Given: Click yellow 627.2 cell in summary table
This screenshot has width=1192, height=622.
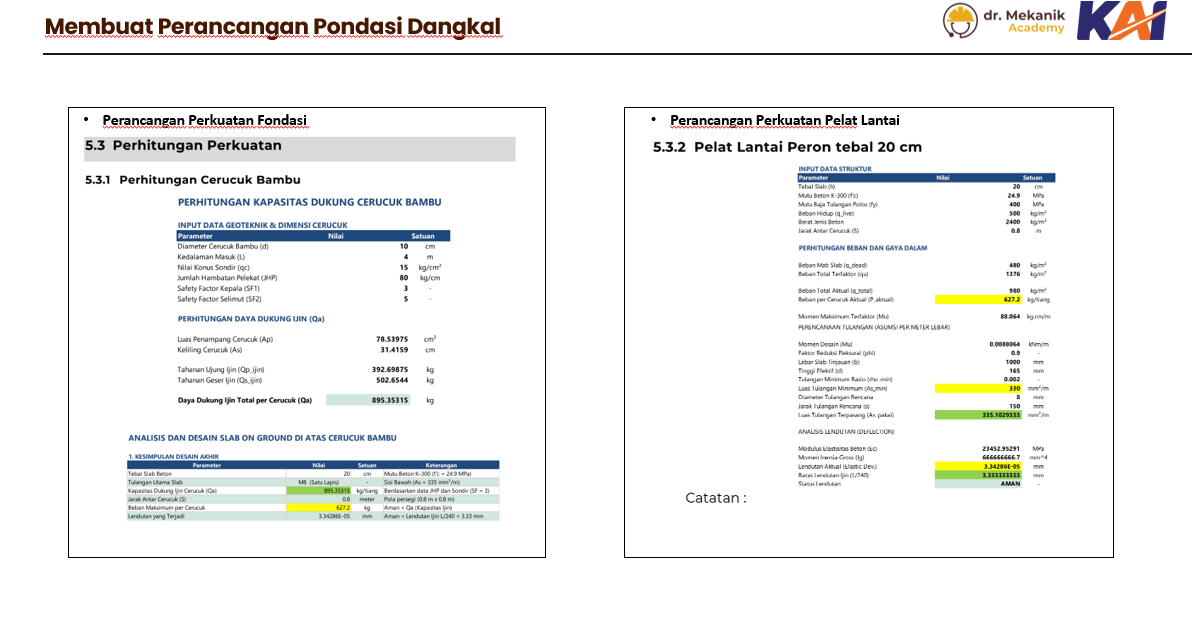Looking at the screenshot, I should point(319,507).
